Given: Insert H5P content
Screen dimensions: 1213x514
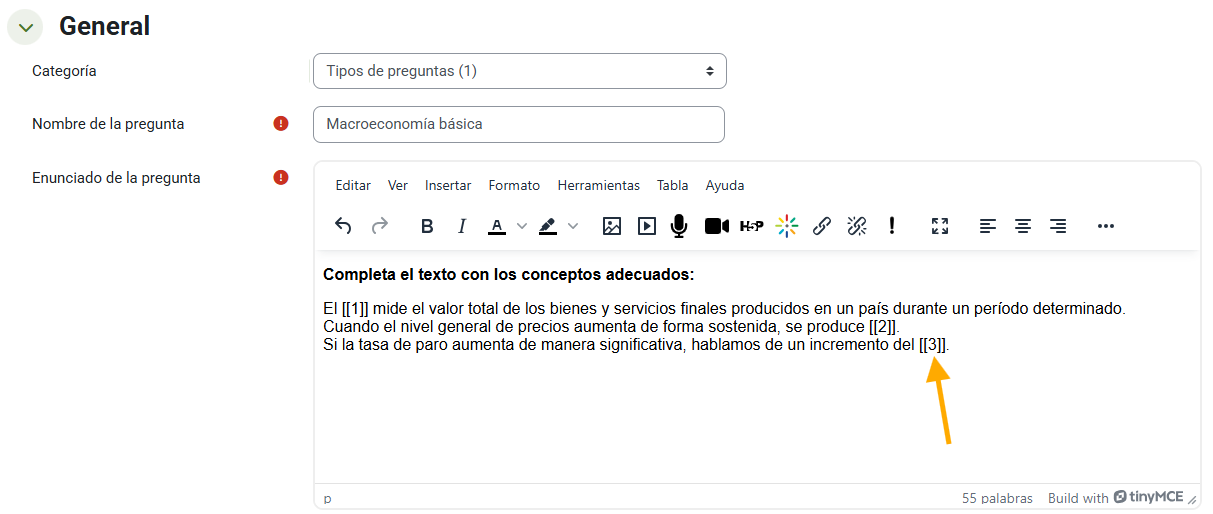Looking at the screenshot, I should tap(751, 226).
